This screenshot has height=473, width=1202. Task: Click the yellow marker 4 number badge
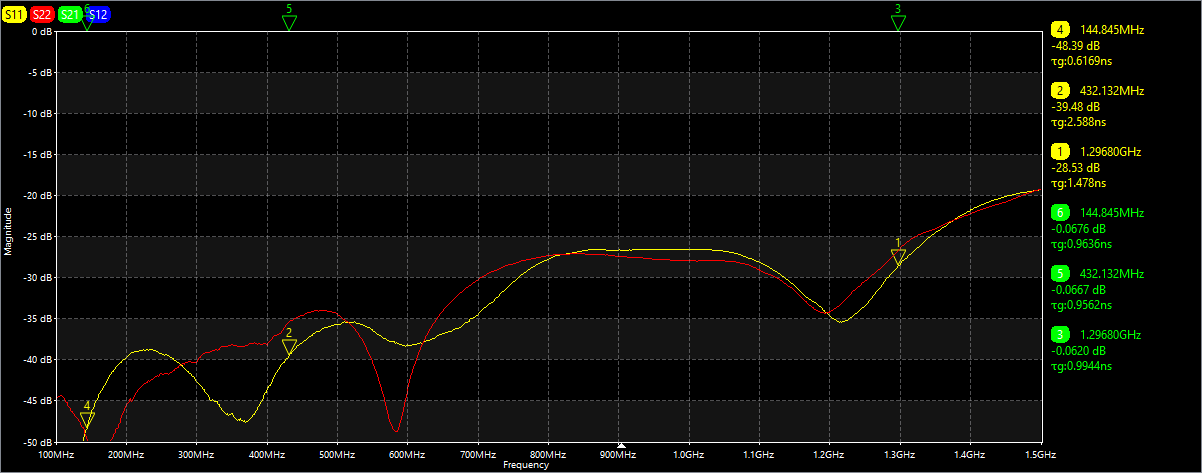click(x=1060, y=30)
